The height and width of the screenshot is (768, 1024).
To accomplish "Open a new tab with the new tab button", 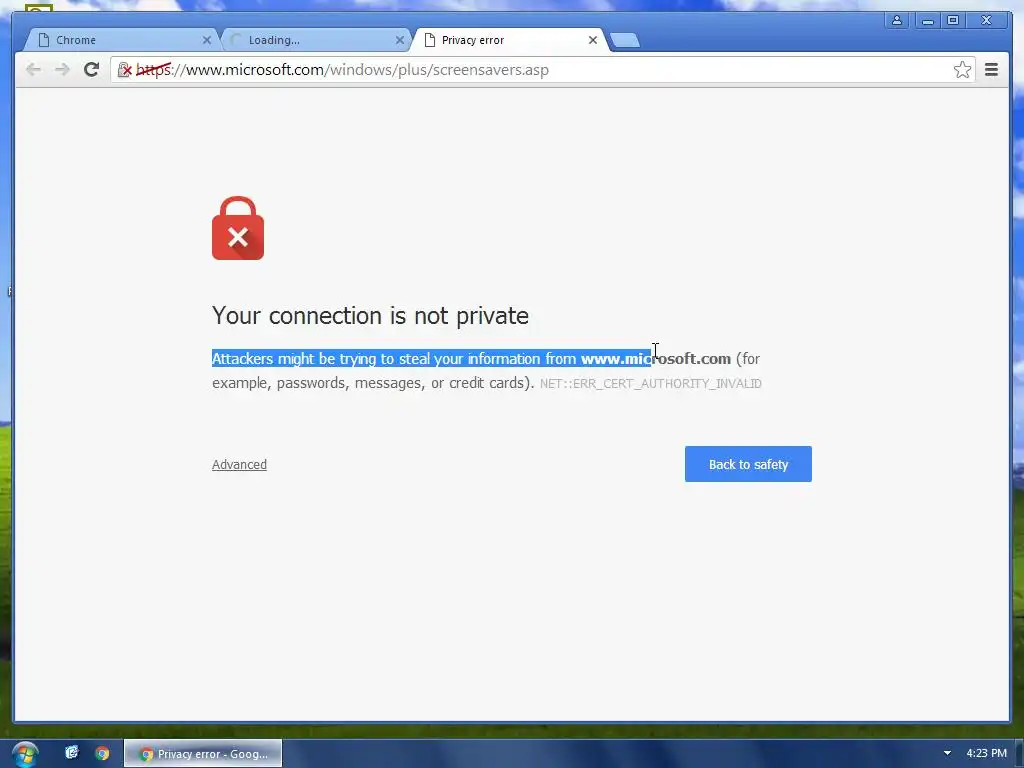I will 625,40.
